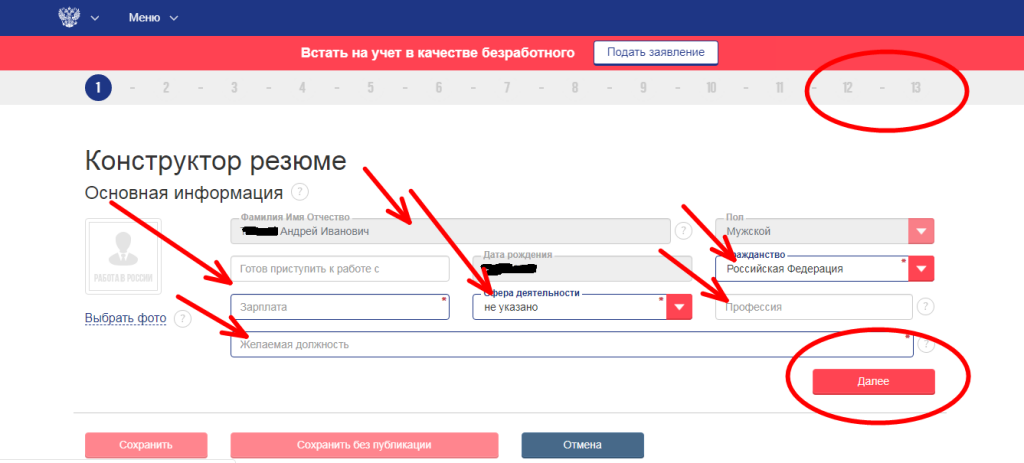The height and width of the screenshot is (463, 1024).
Task: Open help icon next to Профессия field
Action: (x=926, y=307)
